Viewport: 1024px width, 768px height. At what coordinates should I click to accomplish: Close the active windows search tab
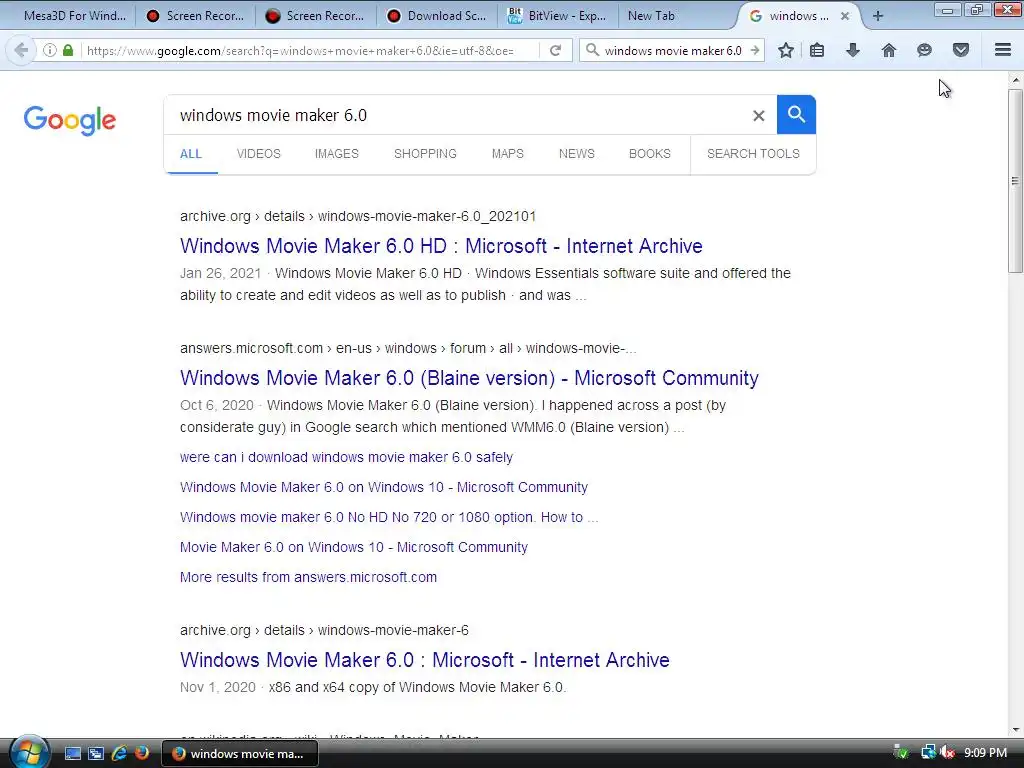[x=844, y=16]
